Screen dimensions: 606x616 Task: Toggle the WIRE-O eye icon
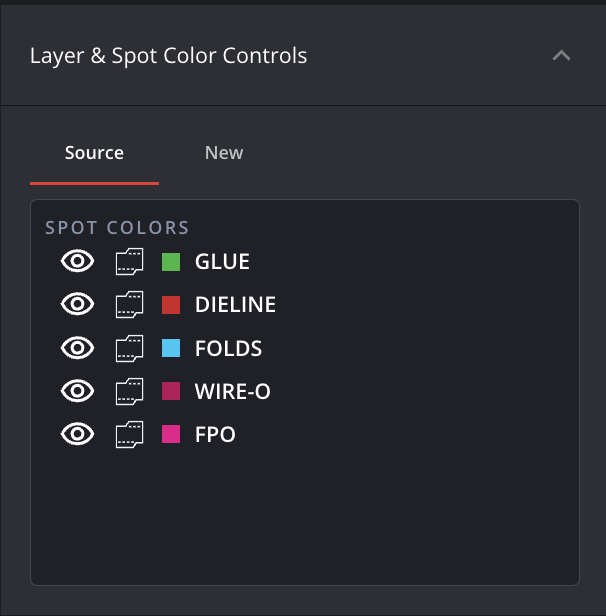(78, 391)
